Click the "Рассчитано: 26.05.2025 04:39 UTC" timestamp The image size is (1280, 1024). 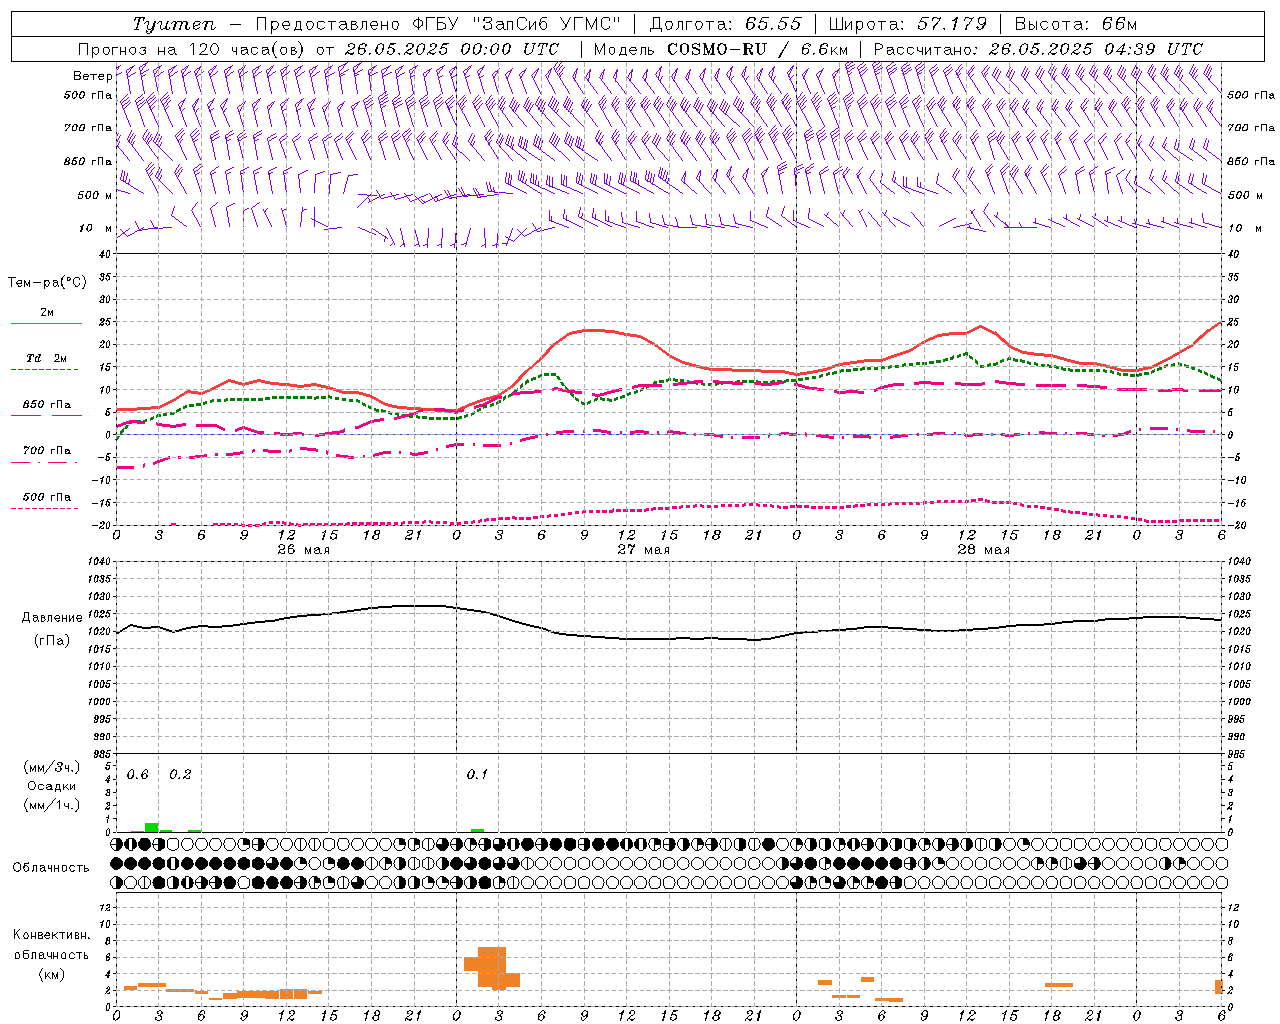click(x=1038, y=49)
